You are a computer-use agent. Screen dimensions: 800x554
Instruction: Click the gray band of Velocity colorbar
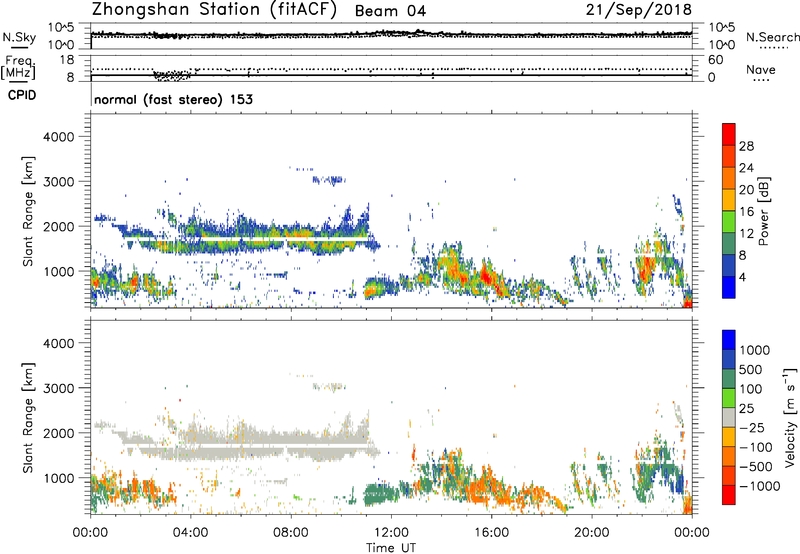(729, 418)
